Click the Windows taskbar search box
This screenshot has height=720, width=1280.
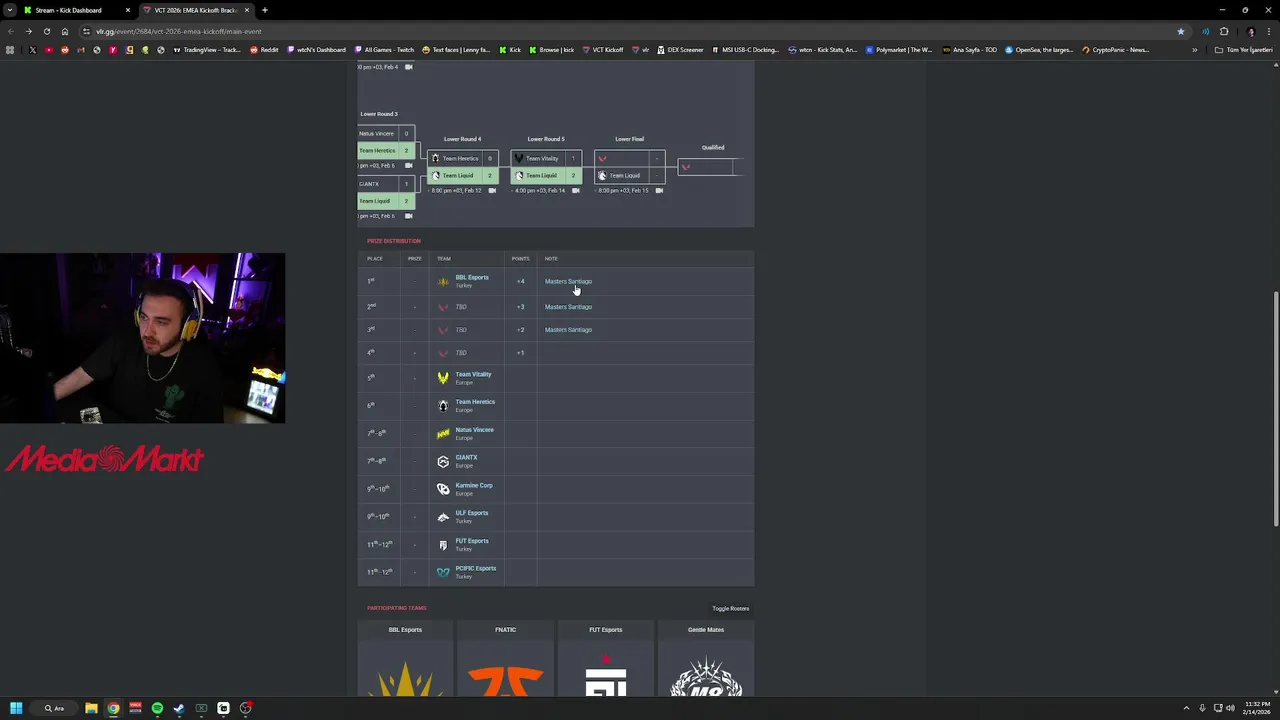tap(55, 708)
